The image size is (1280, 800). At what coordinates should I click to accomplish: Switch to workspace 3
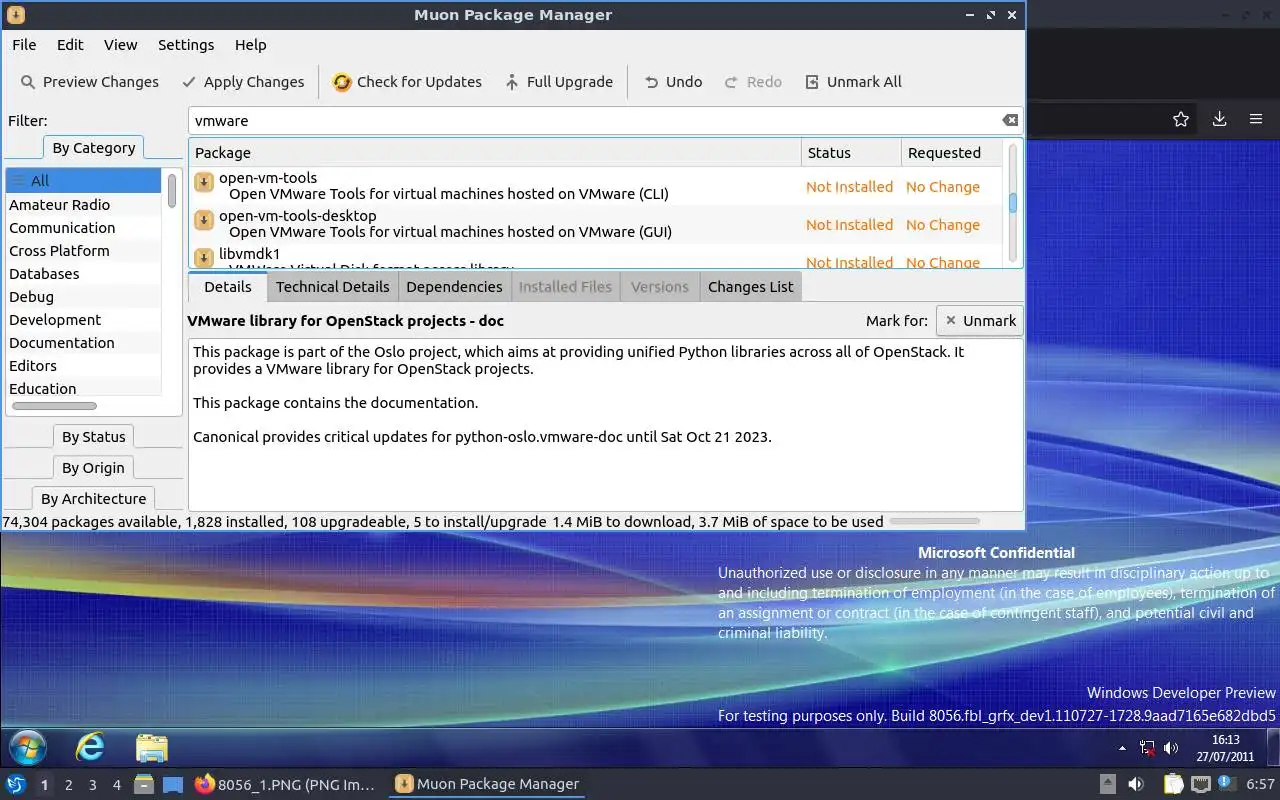click(92, 785)
